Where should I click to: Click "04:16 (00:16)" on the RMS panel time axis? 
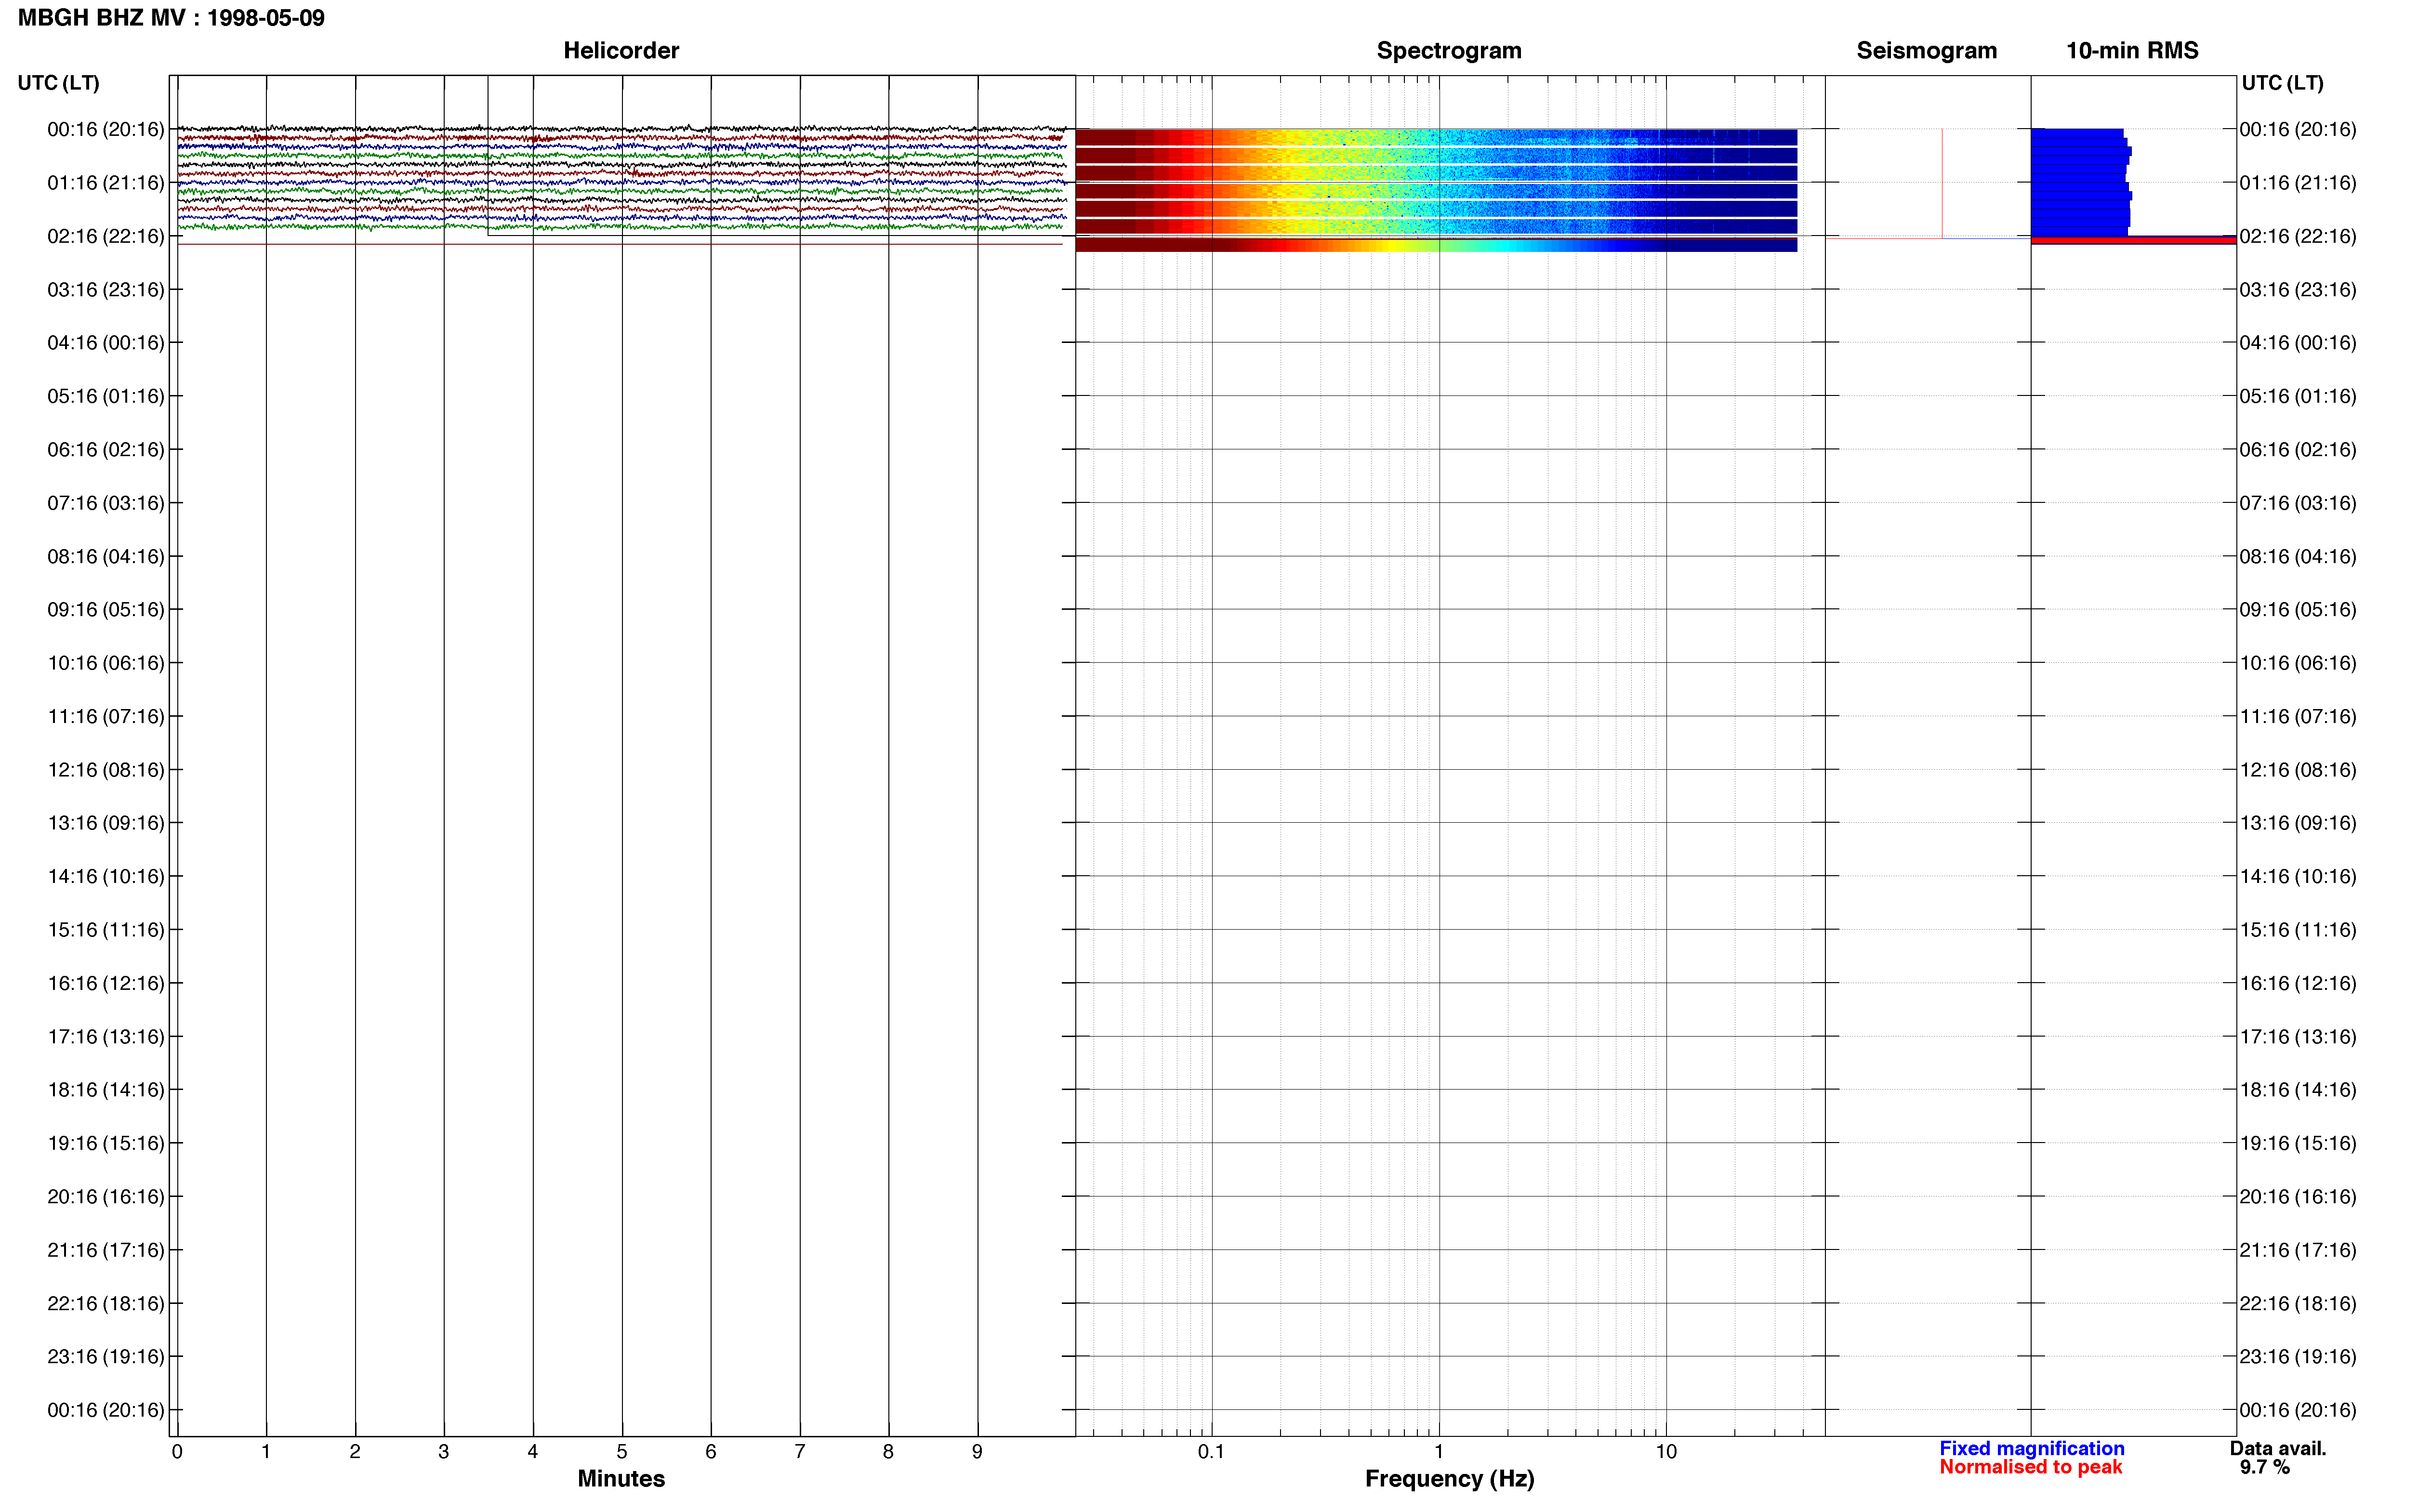(x=2298, y=342)
